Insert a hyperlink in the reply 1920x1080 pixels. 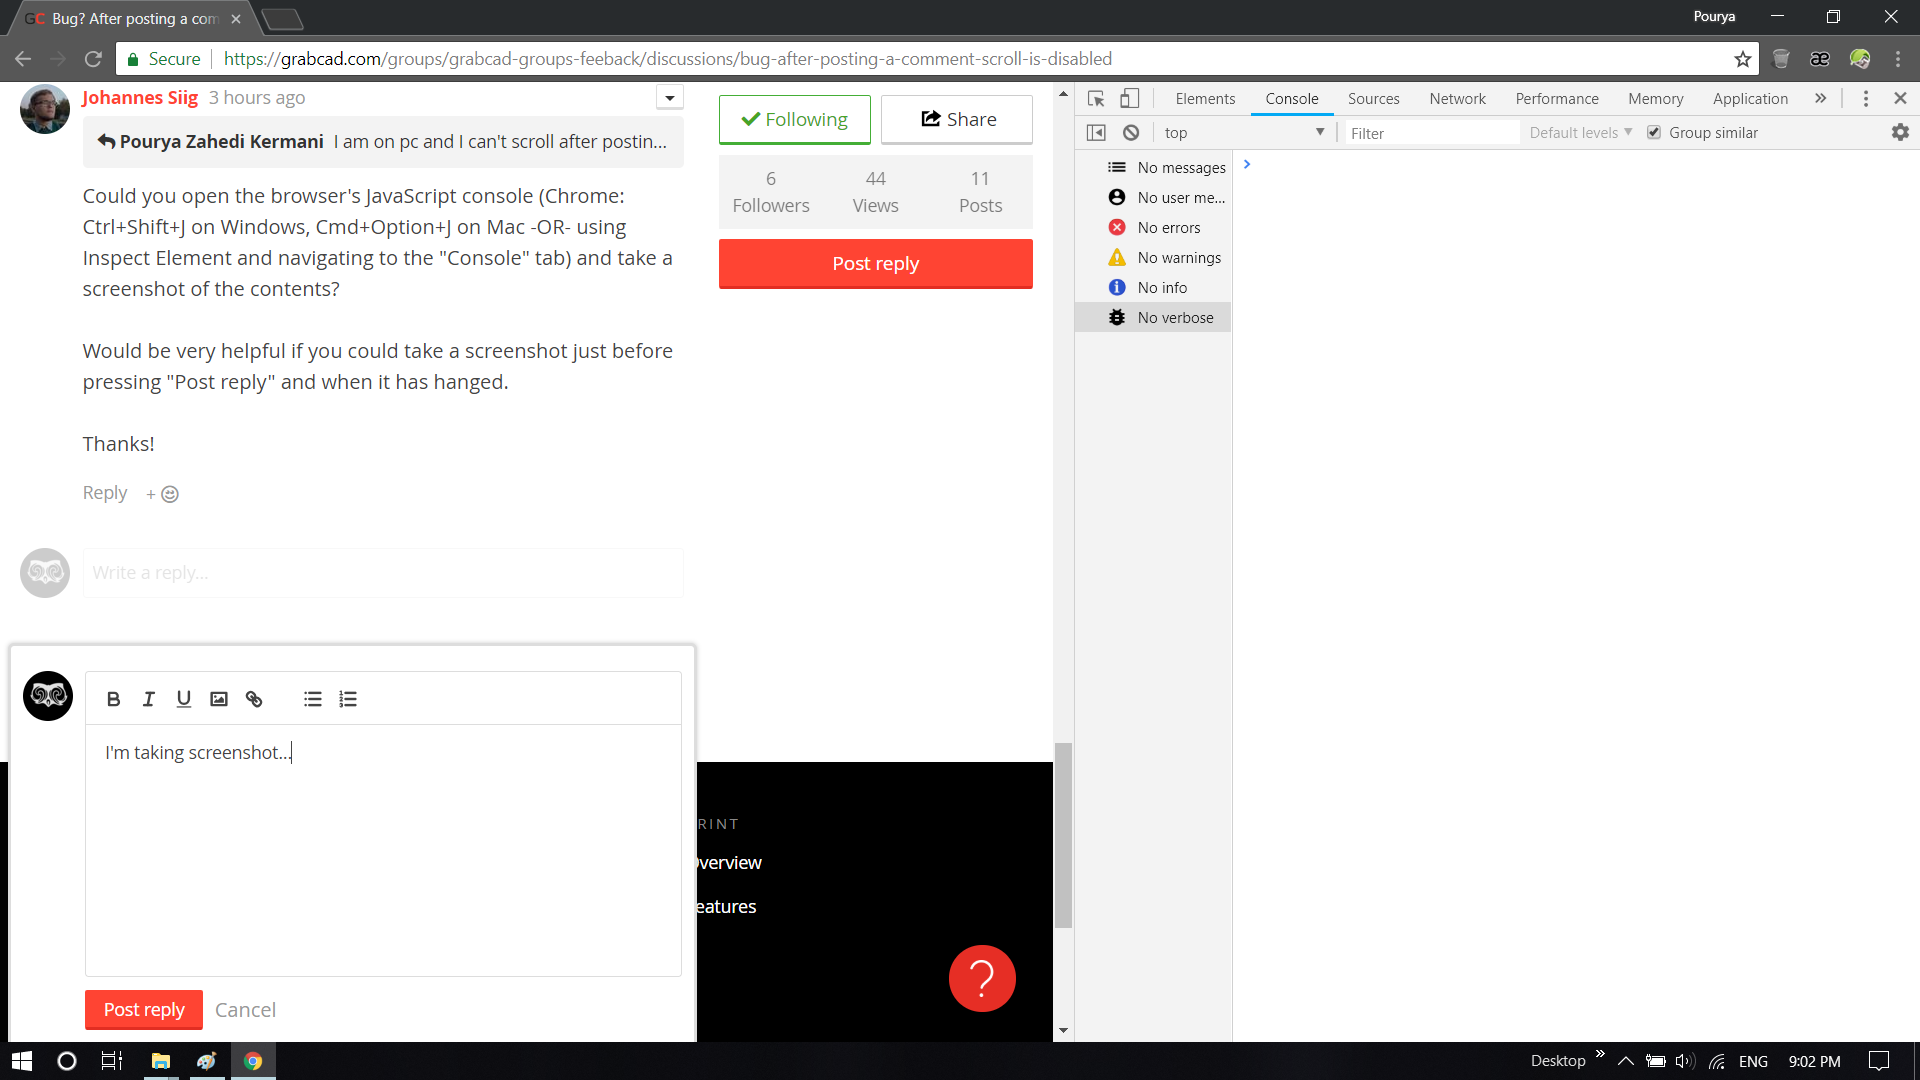(x=254, y=699)
